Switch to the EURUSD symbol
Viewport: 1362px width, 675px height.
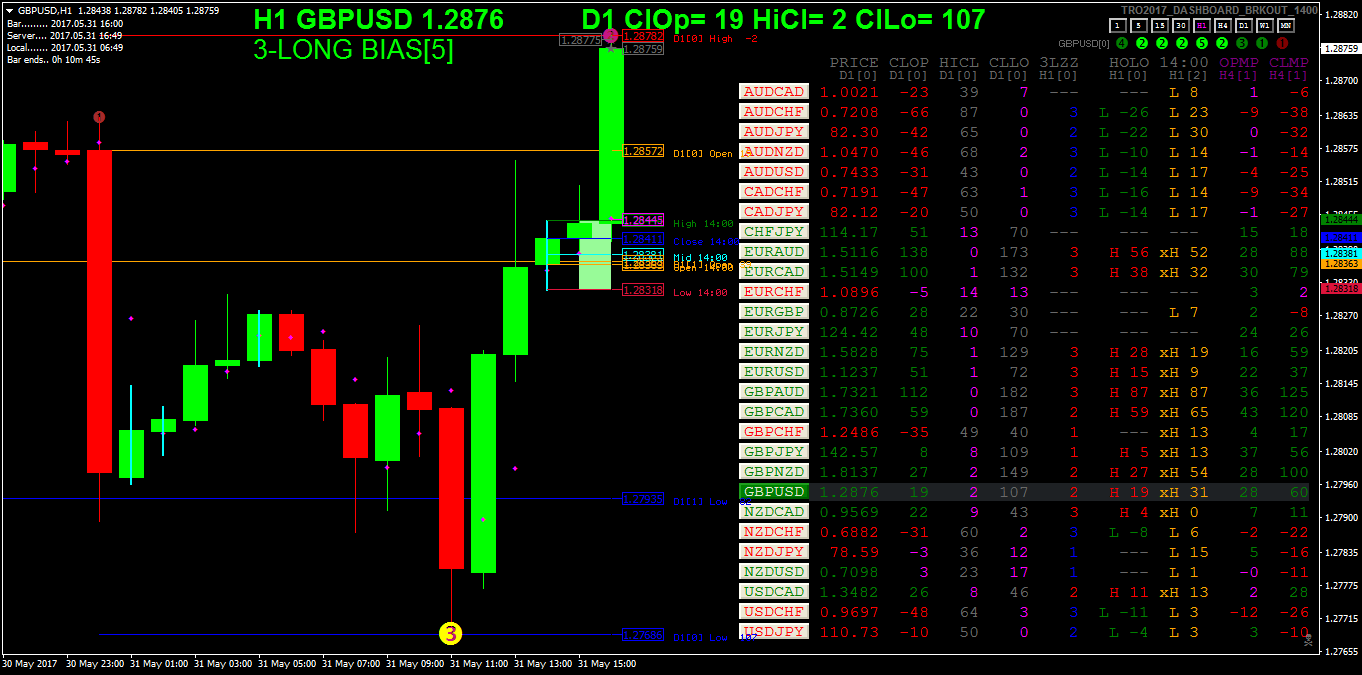(x=774, y=371)
